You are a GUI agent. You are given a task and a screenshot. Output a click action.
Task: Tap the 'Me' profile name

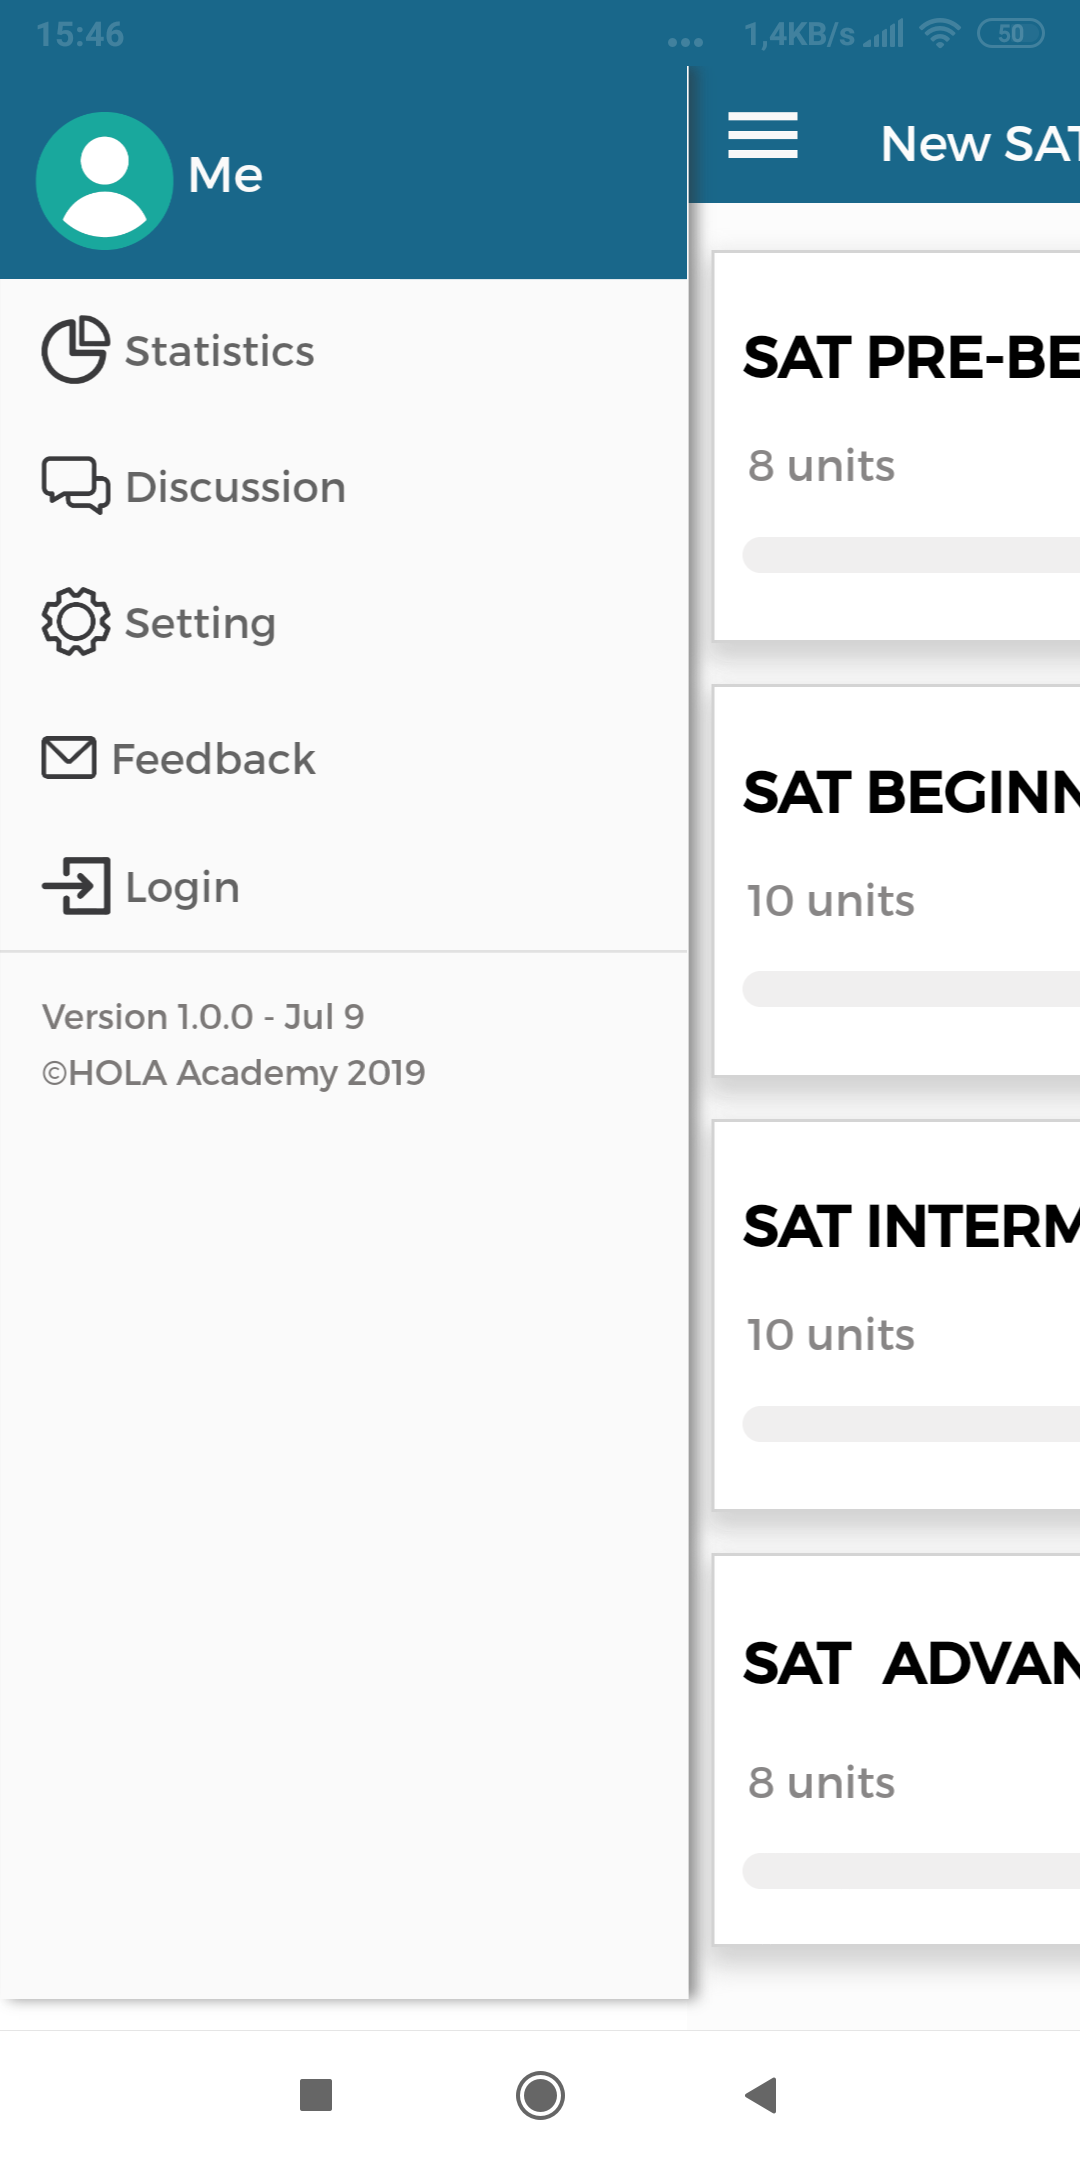[x=225, y=175]
